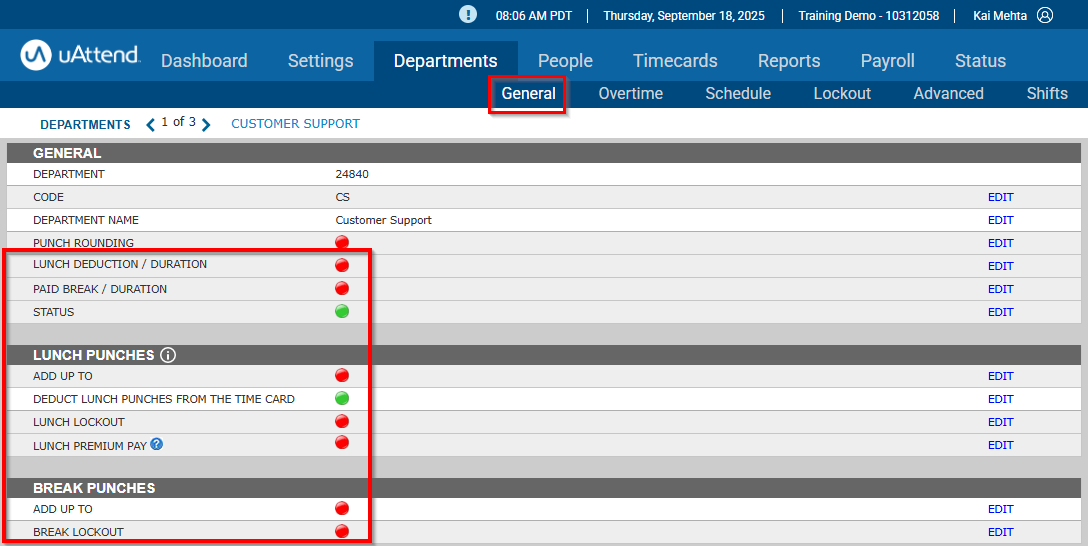Click the uAttend logo

coord(80,56)
